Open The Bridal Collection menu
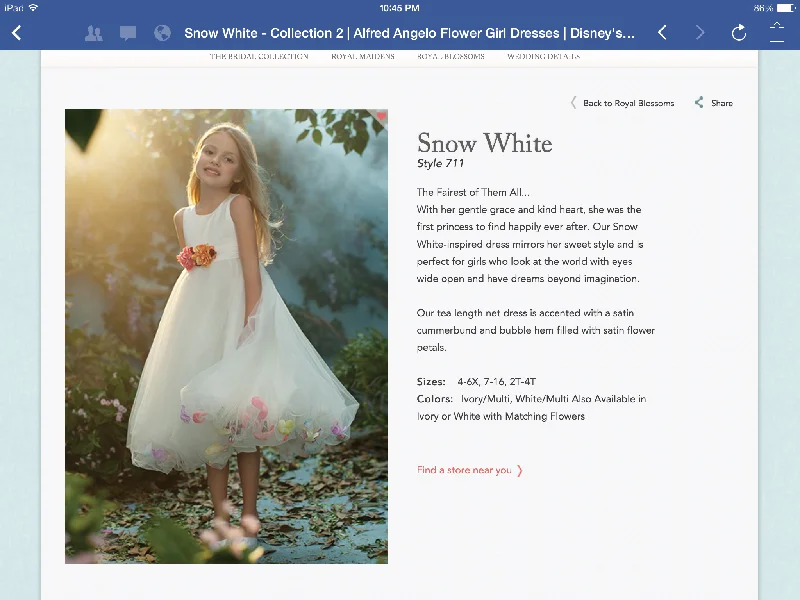800x600 pixels. 259,56
